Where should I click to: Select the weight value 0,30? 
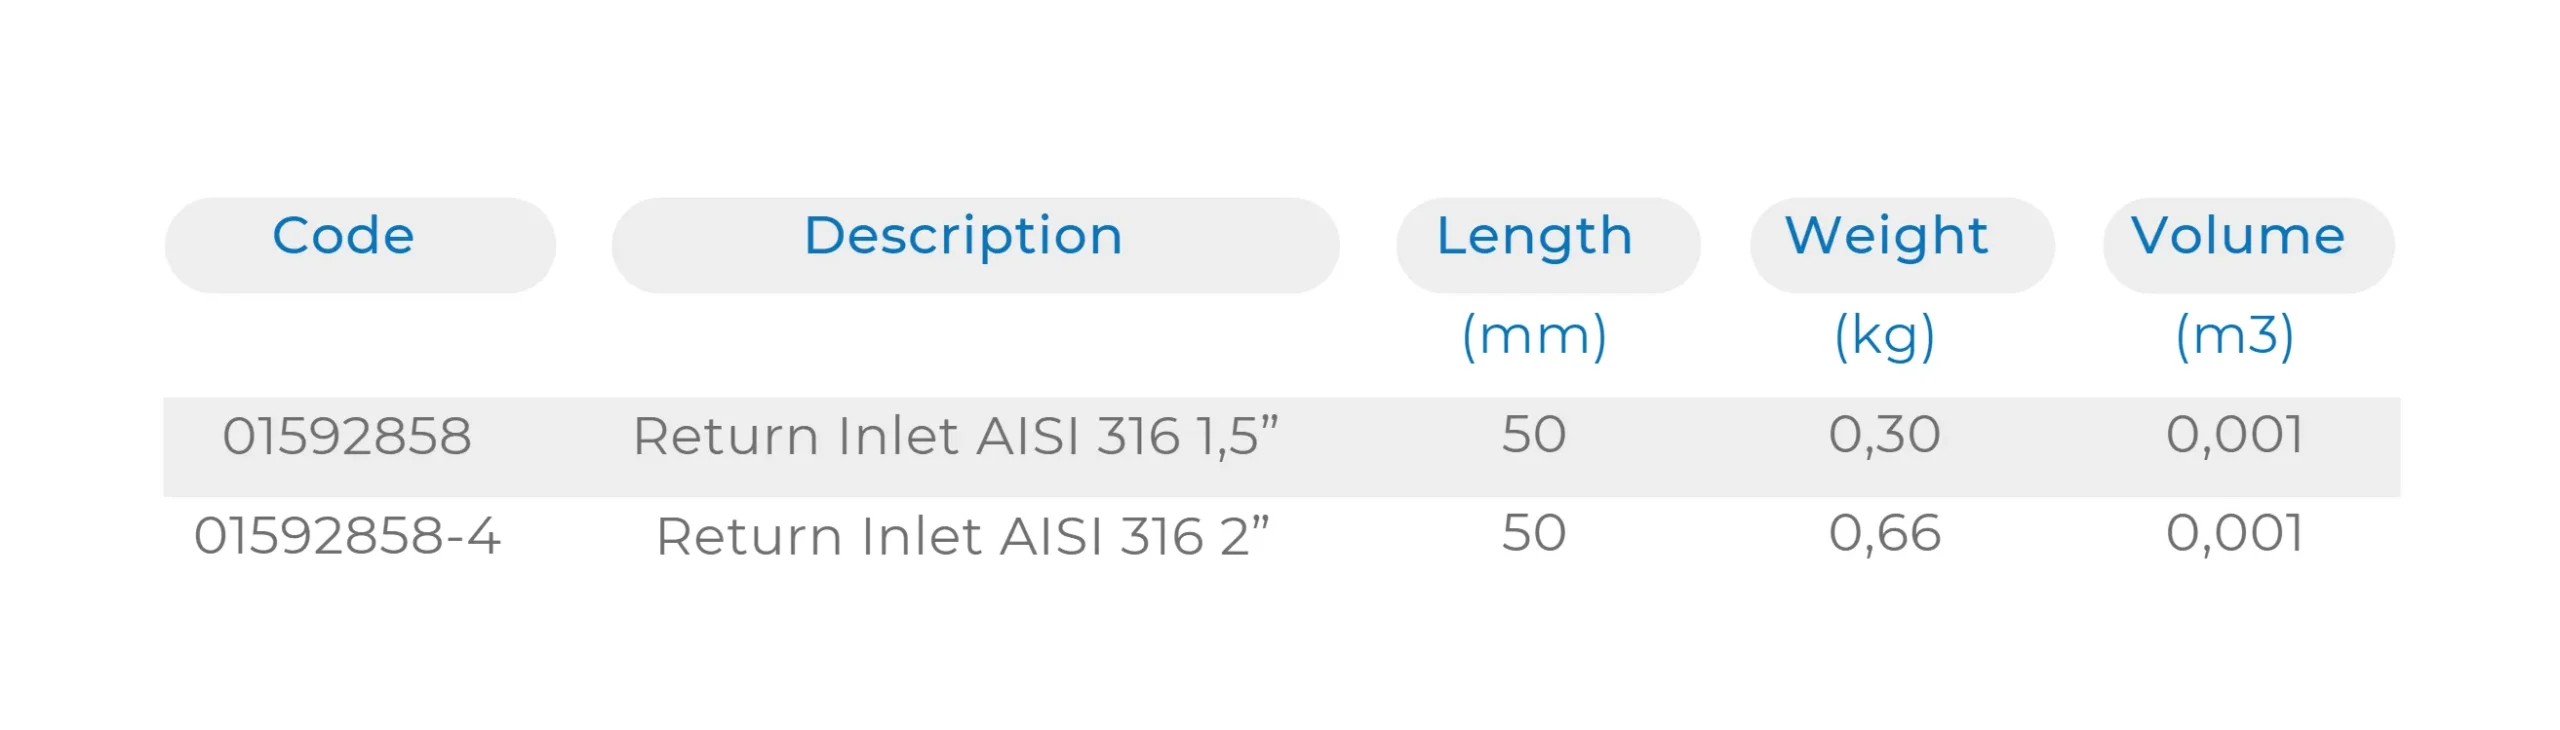pos(1884,435)
